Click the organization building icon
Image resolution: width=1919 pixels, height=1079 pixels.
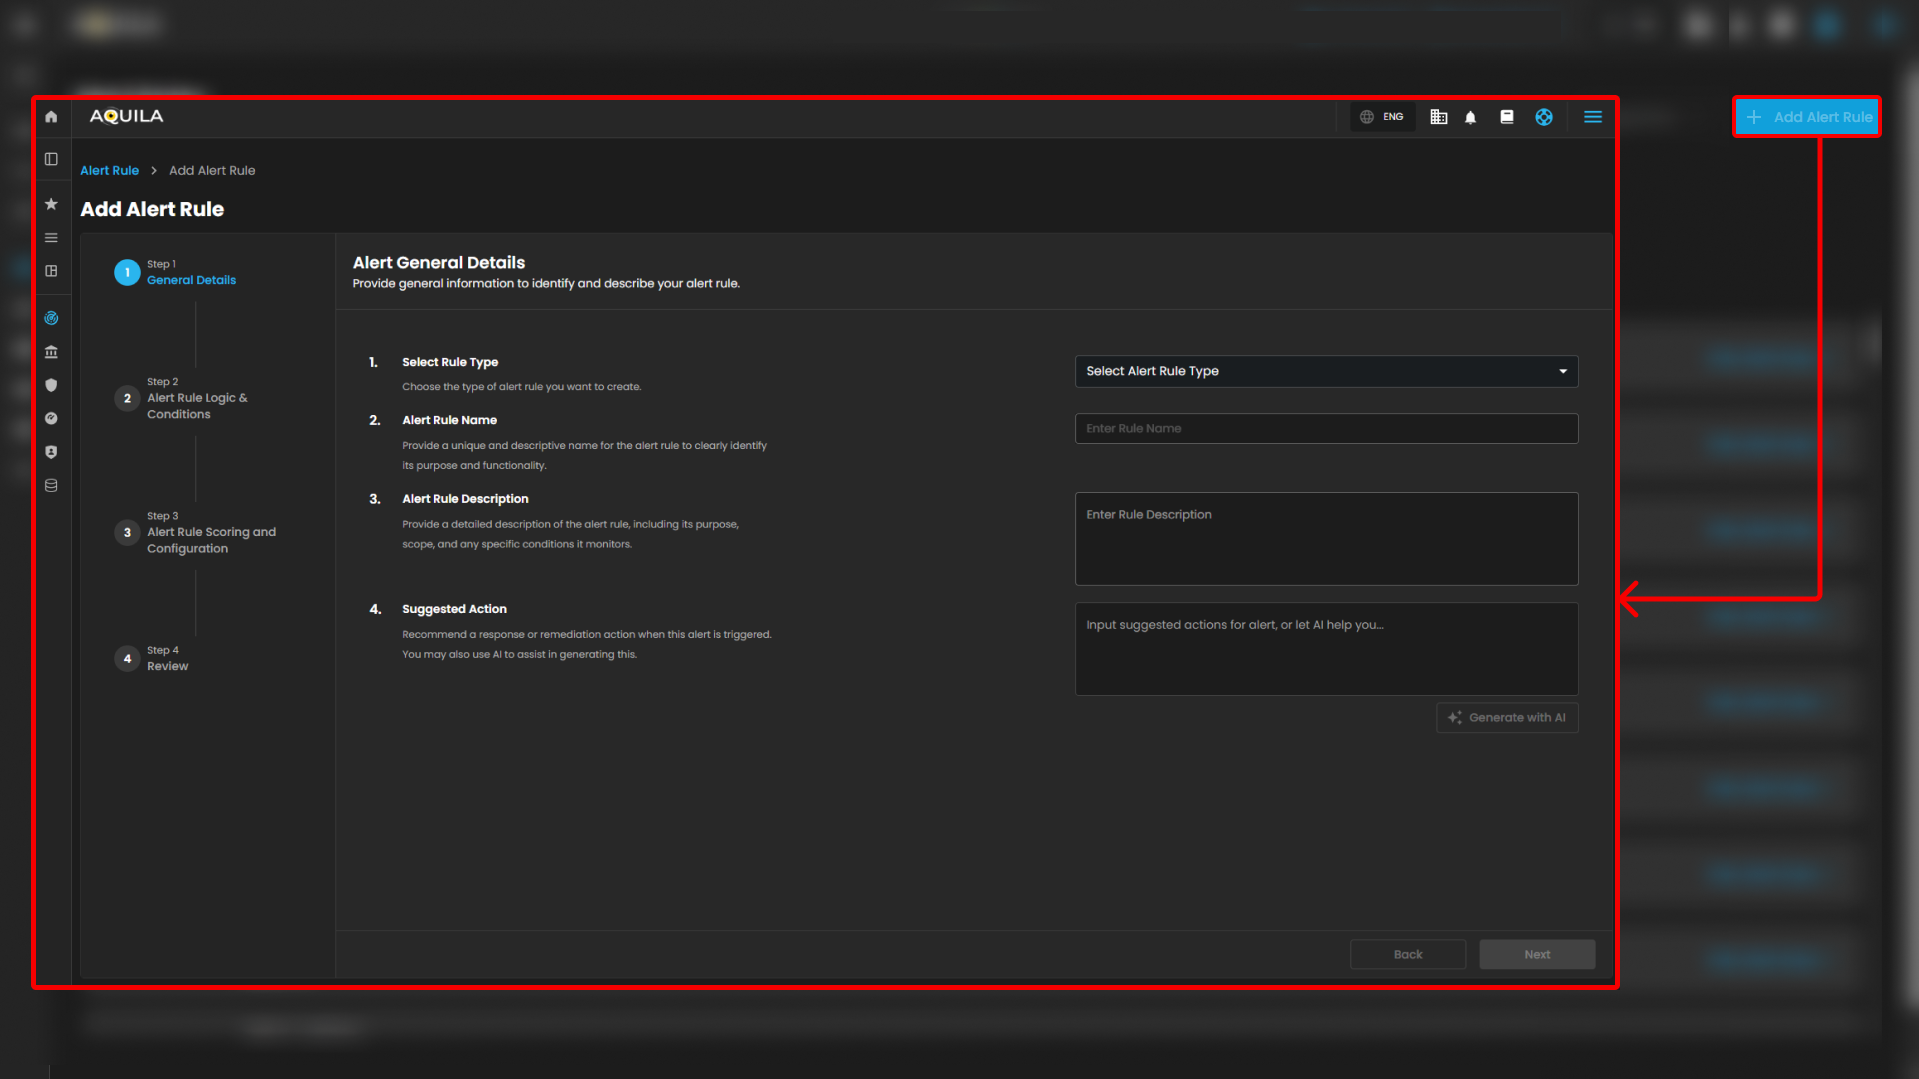[1438, 117]
